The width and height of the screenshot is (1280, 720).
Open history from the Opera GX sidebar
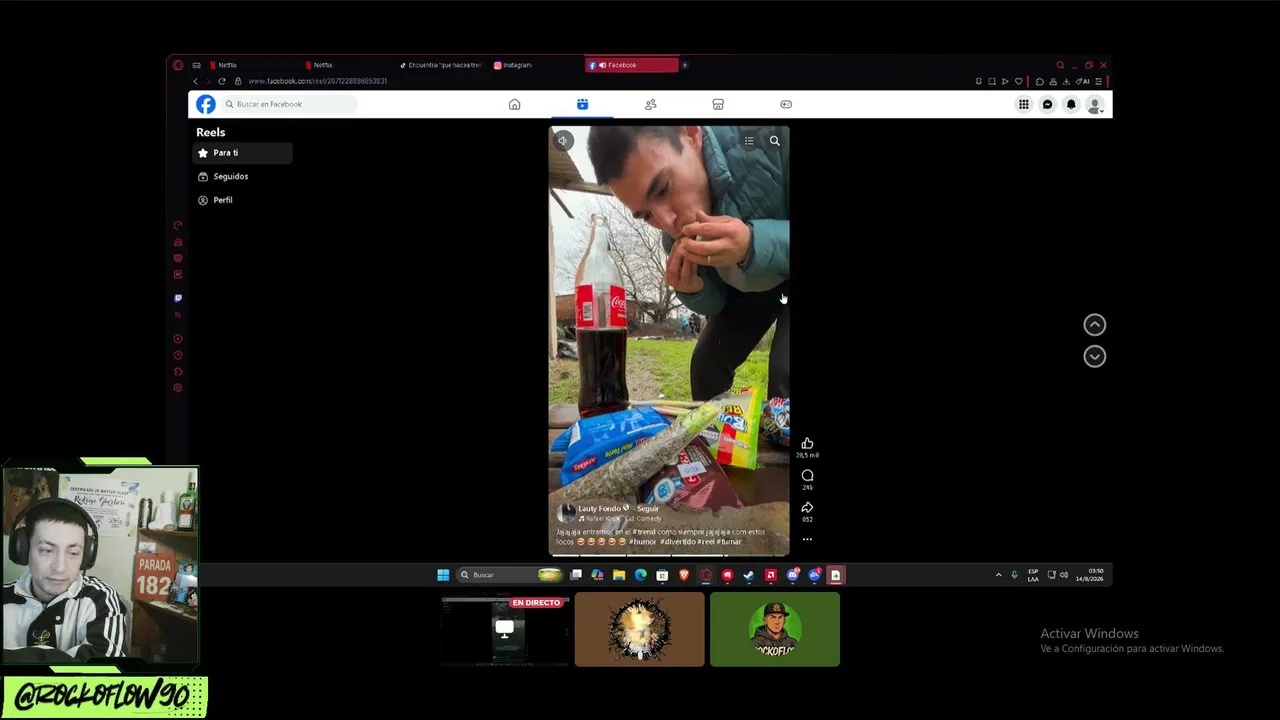178,355
